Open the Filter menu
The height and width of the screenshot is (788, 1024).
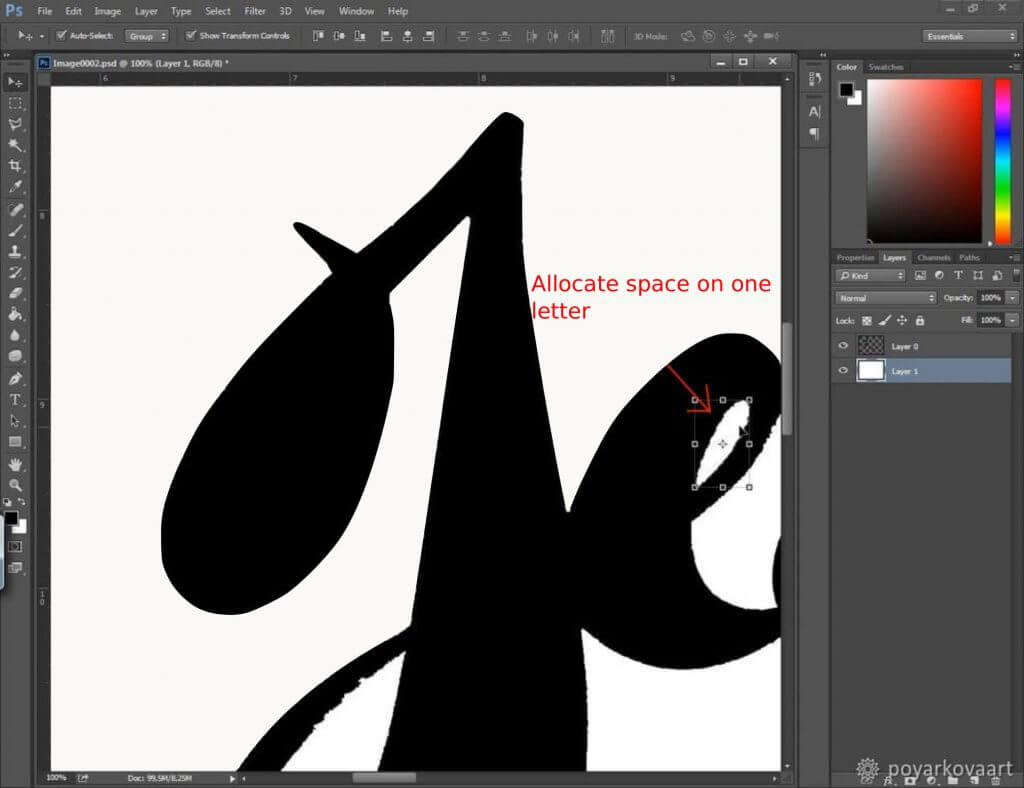255,11
